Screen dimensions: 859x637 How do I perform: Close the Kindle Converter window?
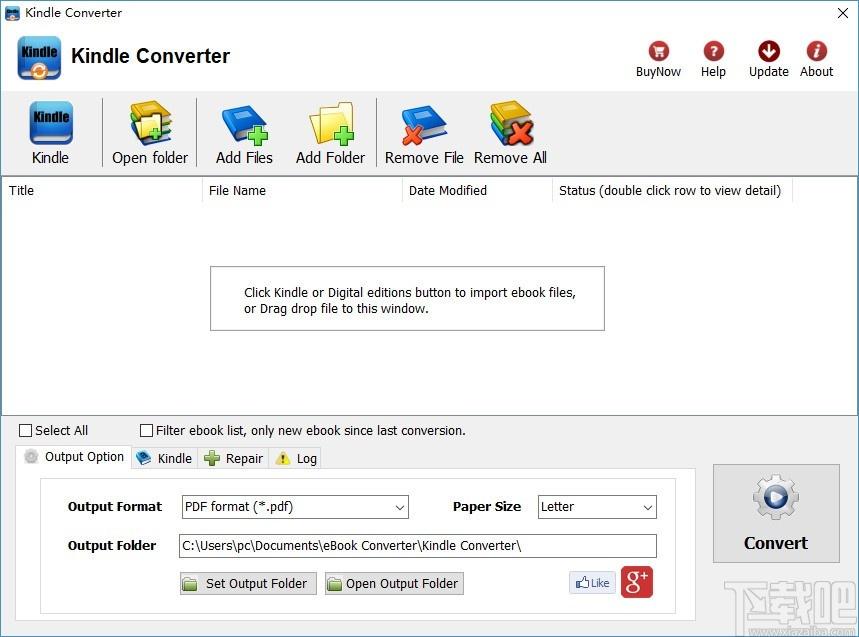(843, 13)
